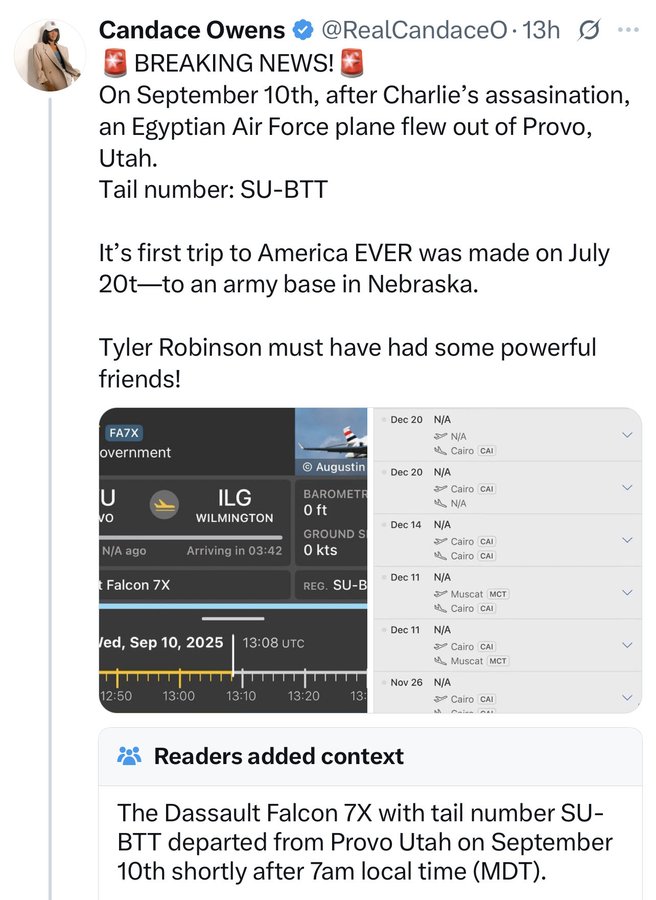The height and width of the screenshot is (900, 656).
Task: Click the Candace Owens display name
Action: coord(192,30)
